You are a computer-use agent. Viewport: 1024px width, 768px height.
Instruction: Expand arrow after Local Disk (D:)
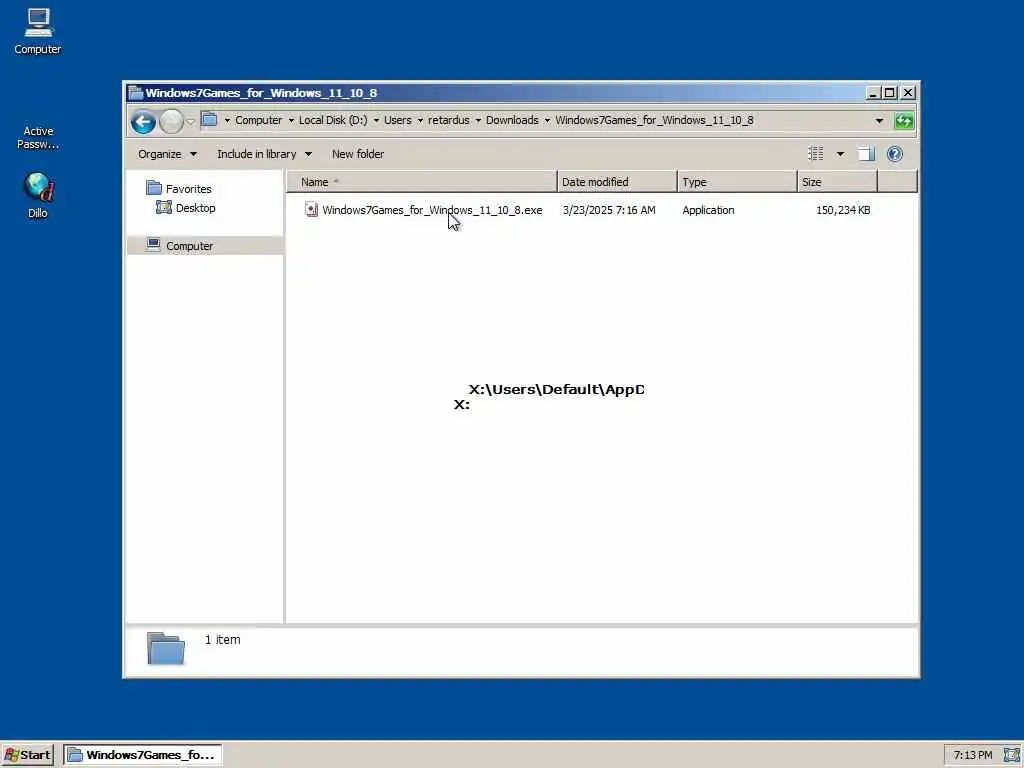coord(376,120)
